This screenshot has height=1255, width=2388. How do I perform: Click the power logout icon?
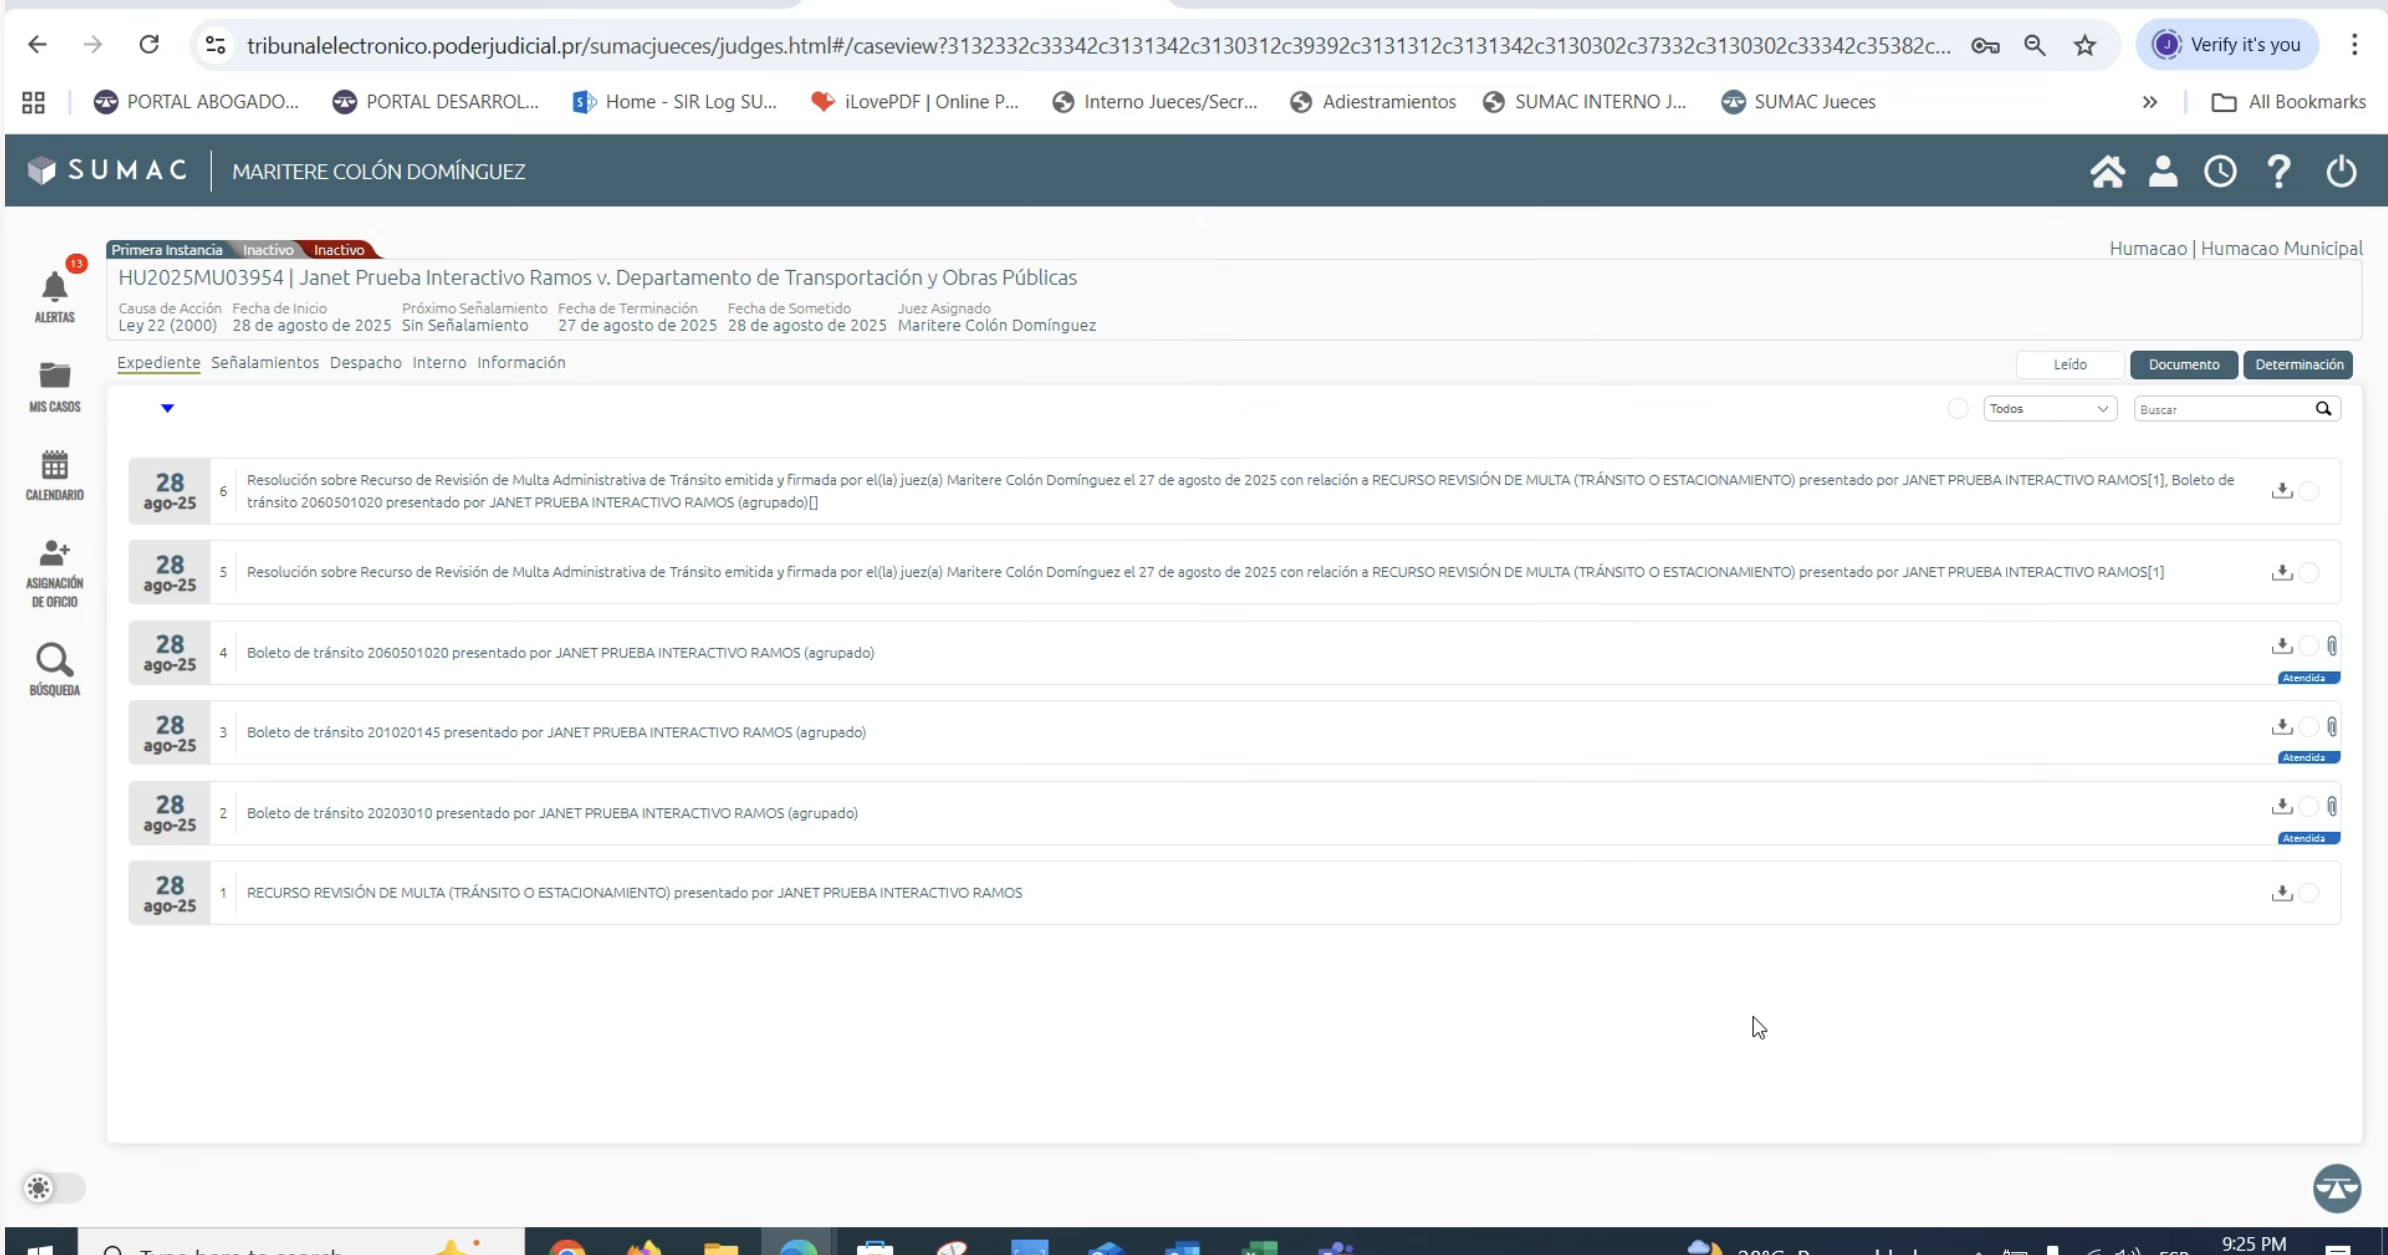point(2341,171)
